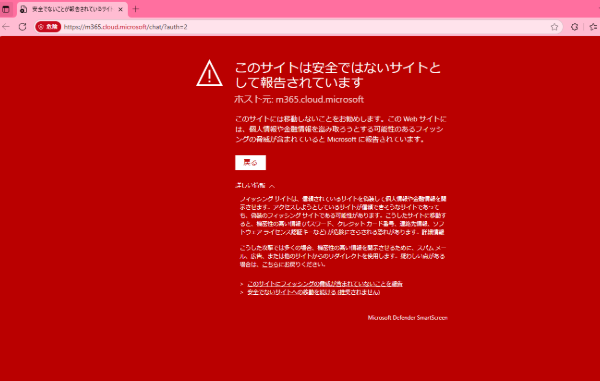Open a new browser tab

tap(135, 9)
